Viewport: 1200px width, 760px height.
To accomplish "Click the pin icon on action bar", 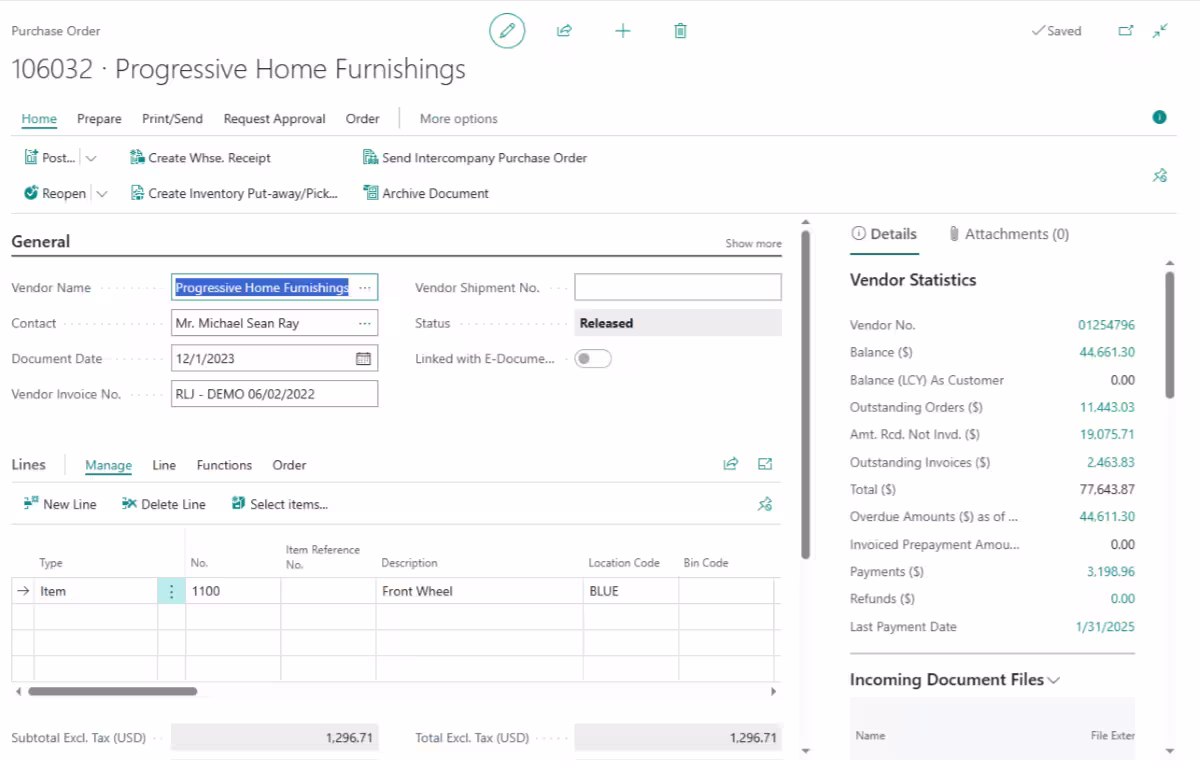I will [x=1160, y=175].
